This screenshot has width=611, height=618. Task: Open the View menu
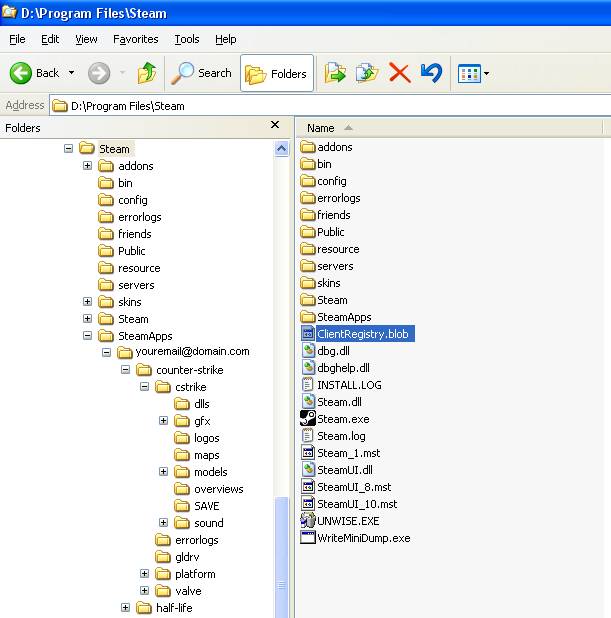86,39
